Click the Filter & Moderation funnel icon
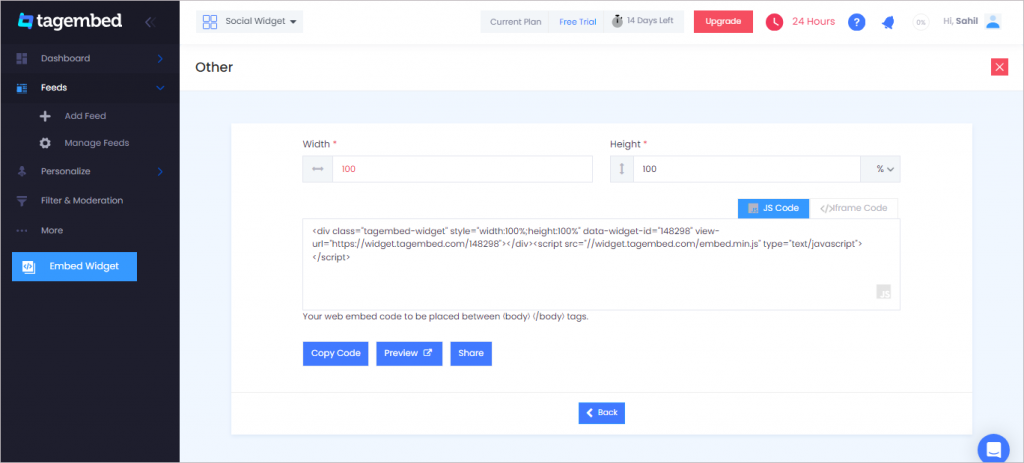Screen dimensions: 1024x463 click(22, 200)
